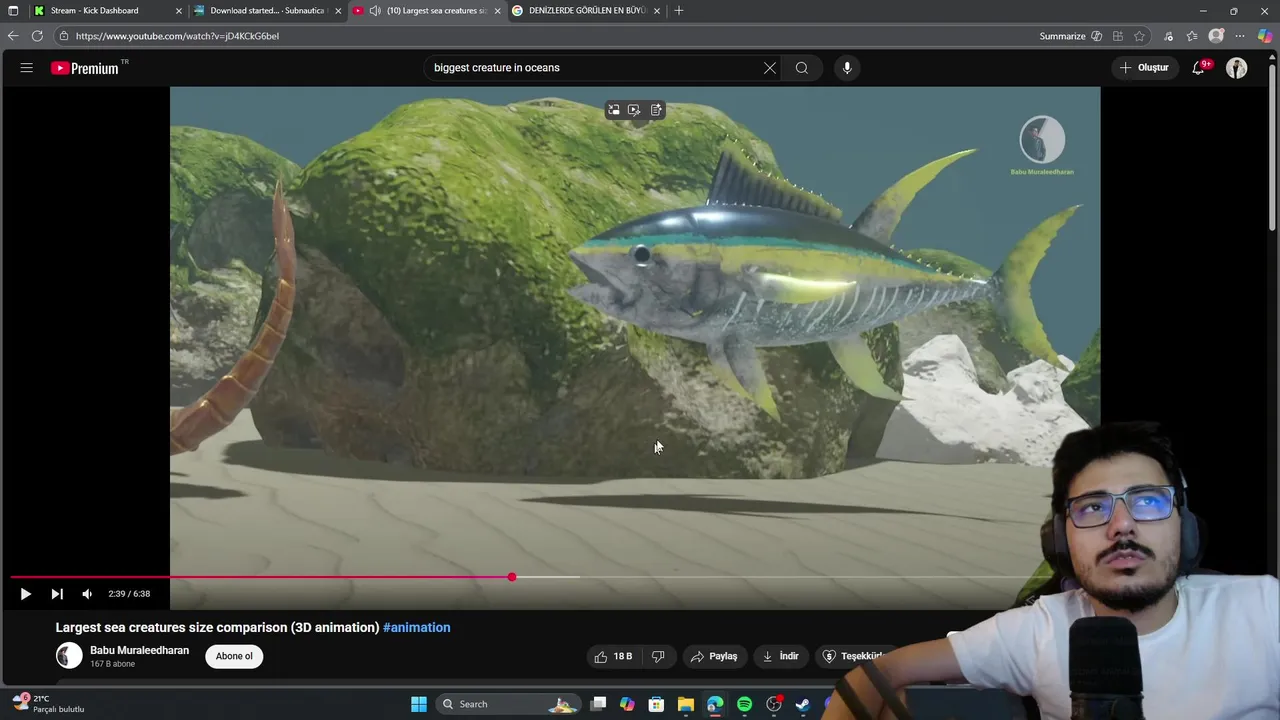Click the browser address bar URL
Viewport: 1280px width, 720px height.
click(177, 36)
